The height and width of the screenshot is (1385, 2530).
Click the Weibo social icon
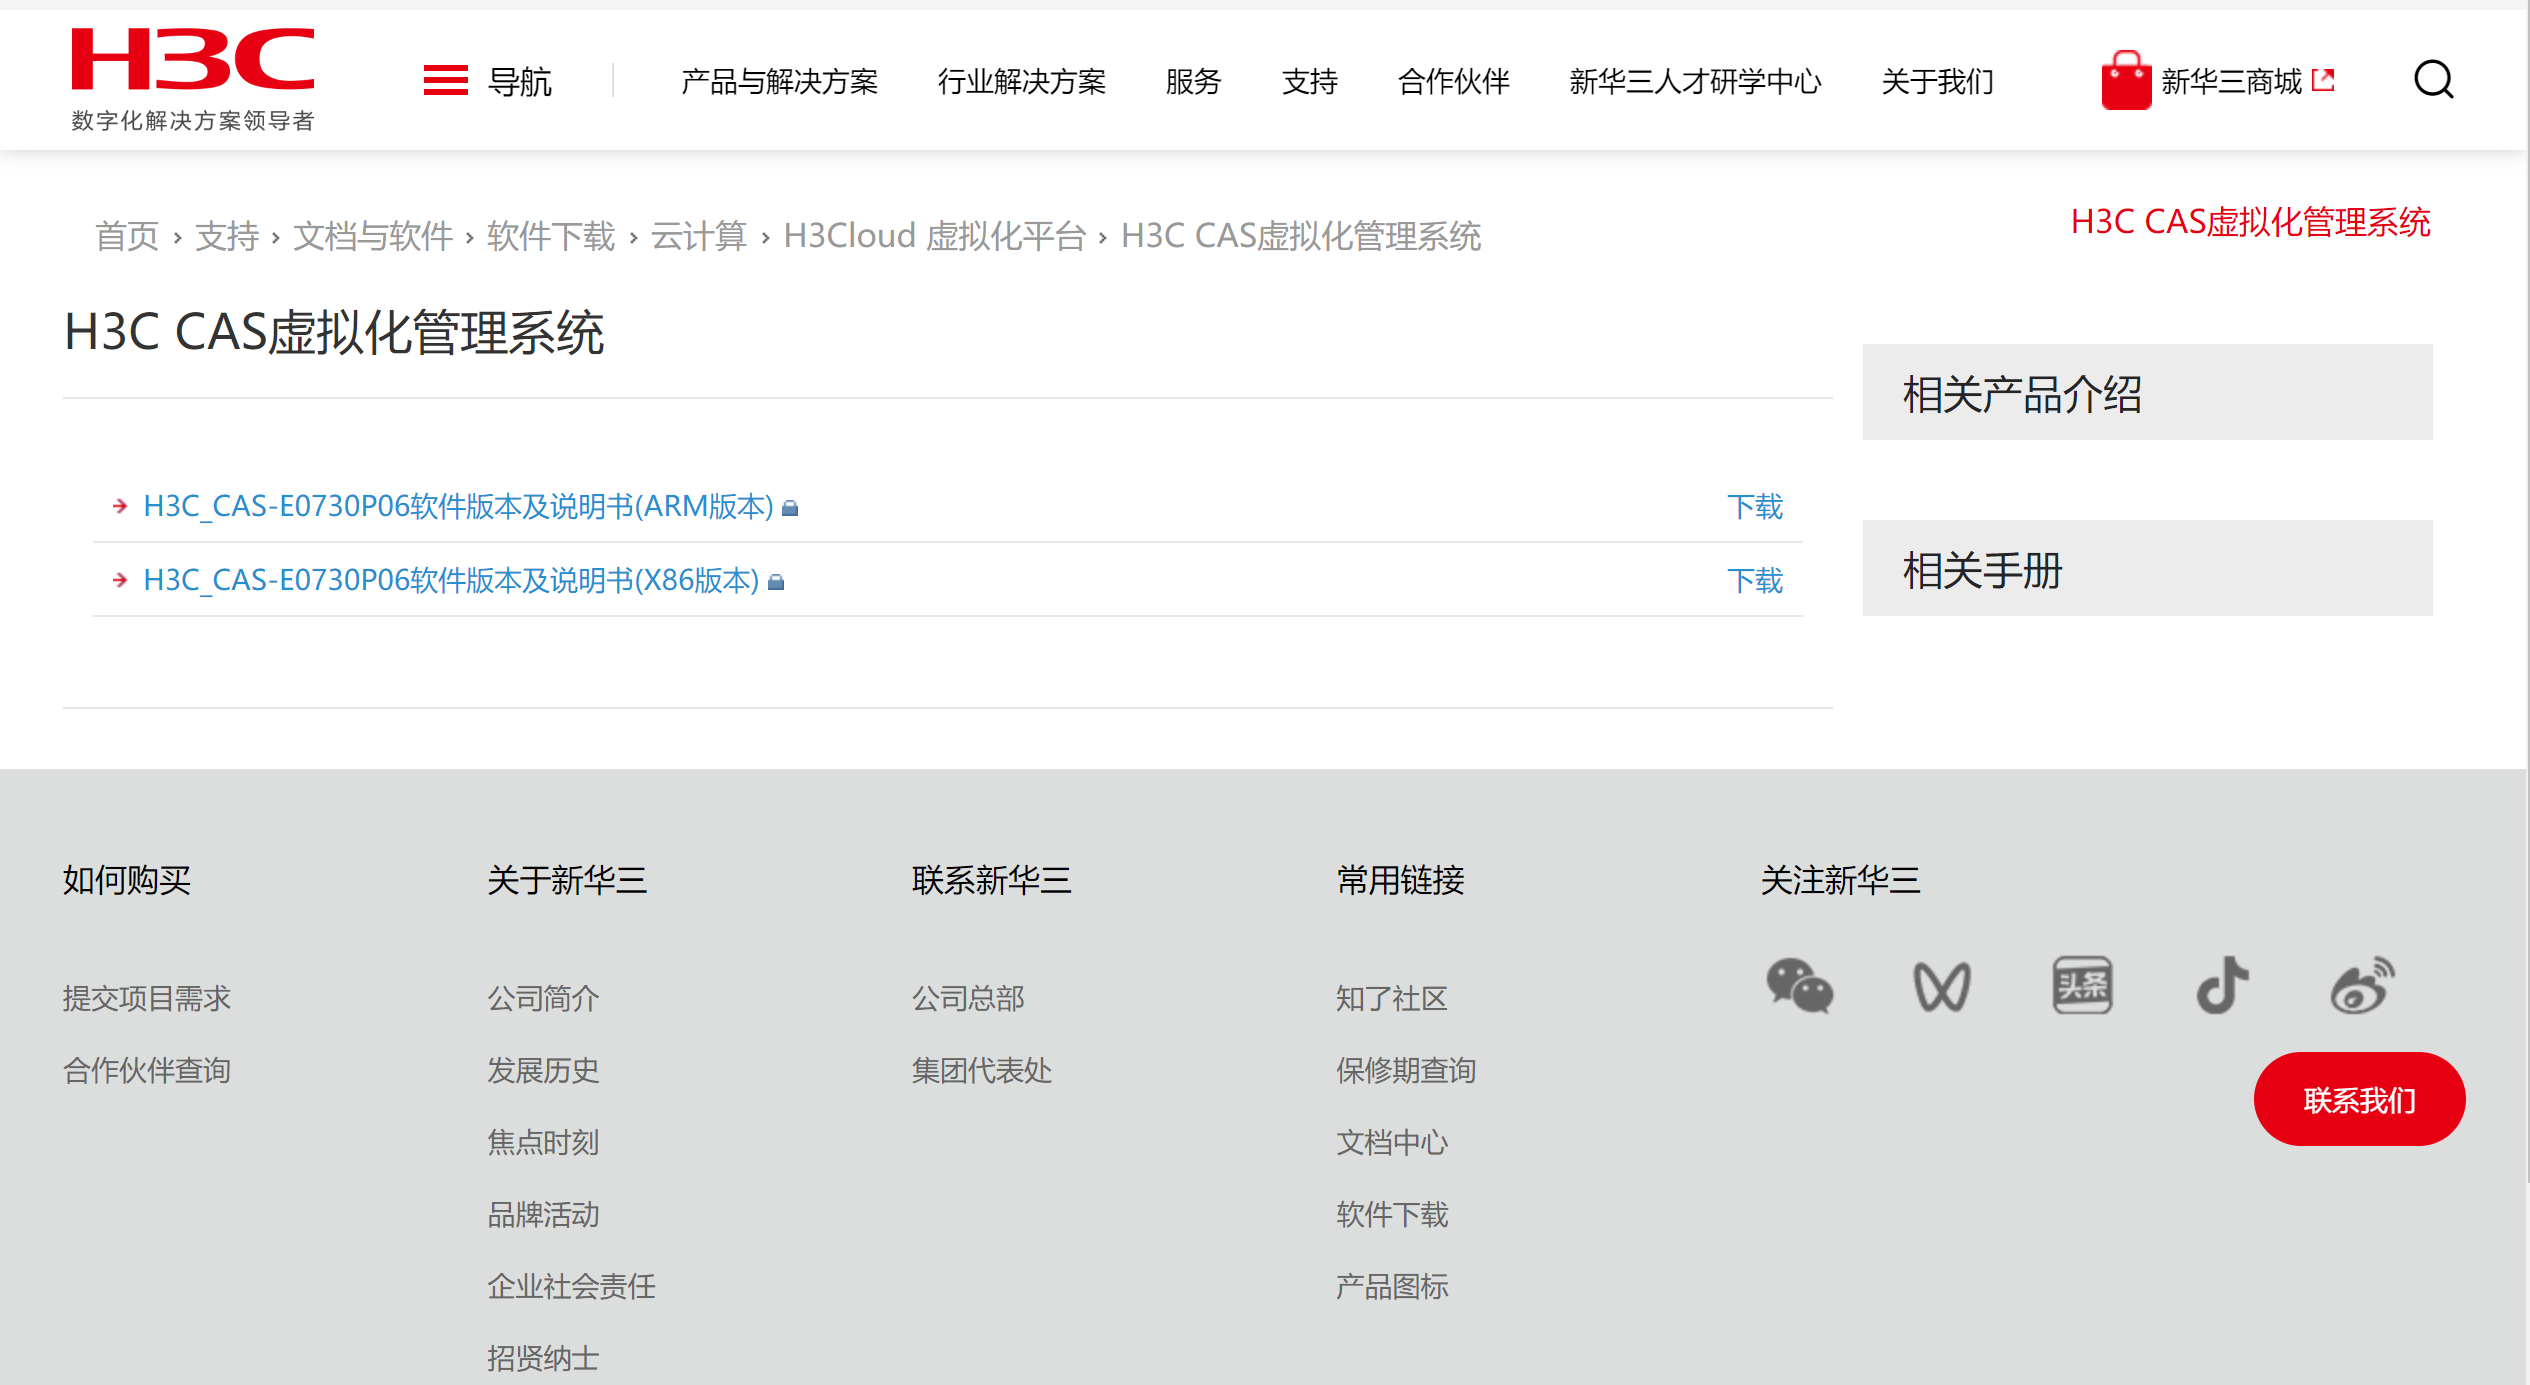[x=2362, y=986]
